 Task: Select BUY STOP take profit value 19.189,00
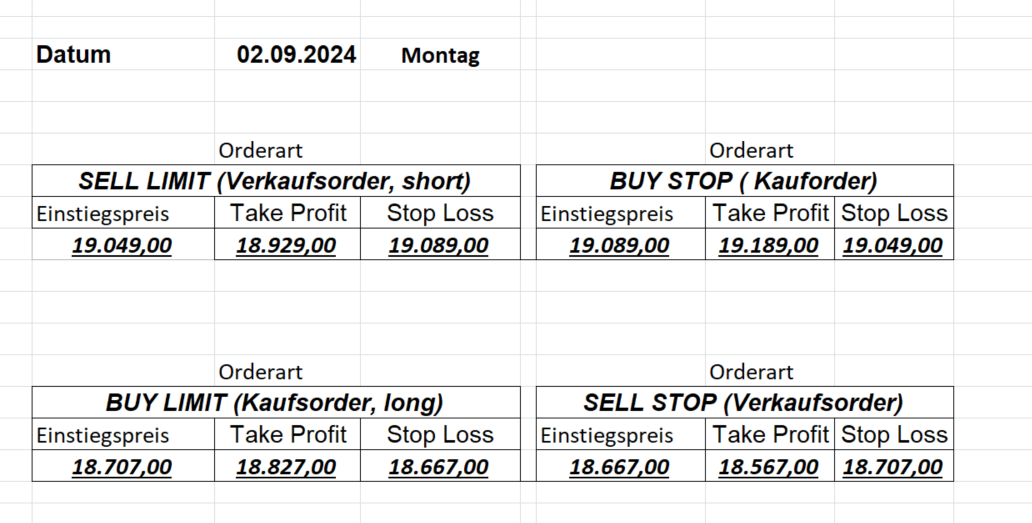point(769,245)
